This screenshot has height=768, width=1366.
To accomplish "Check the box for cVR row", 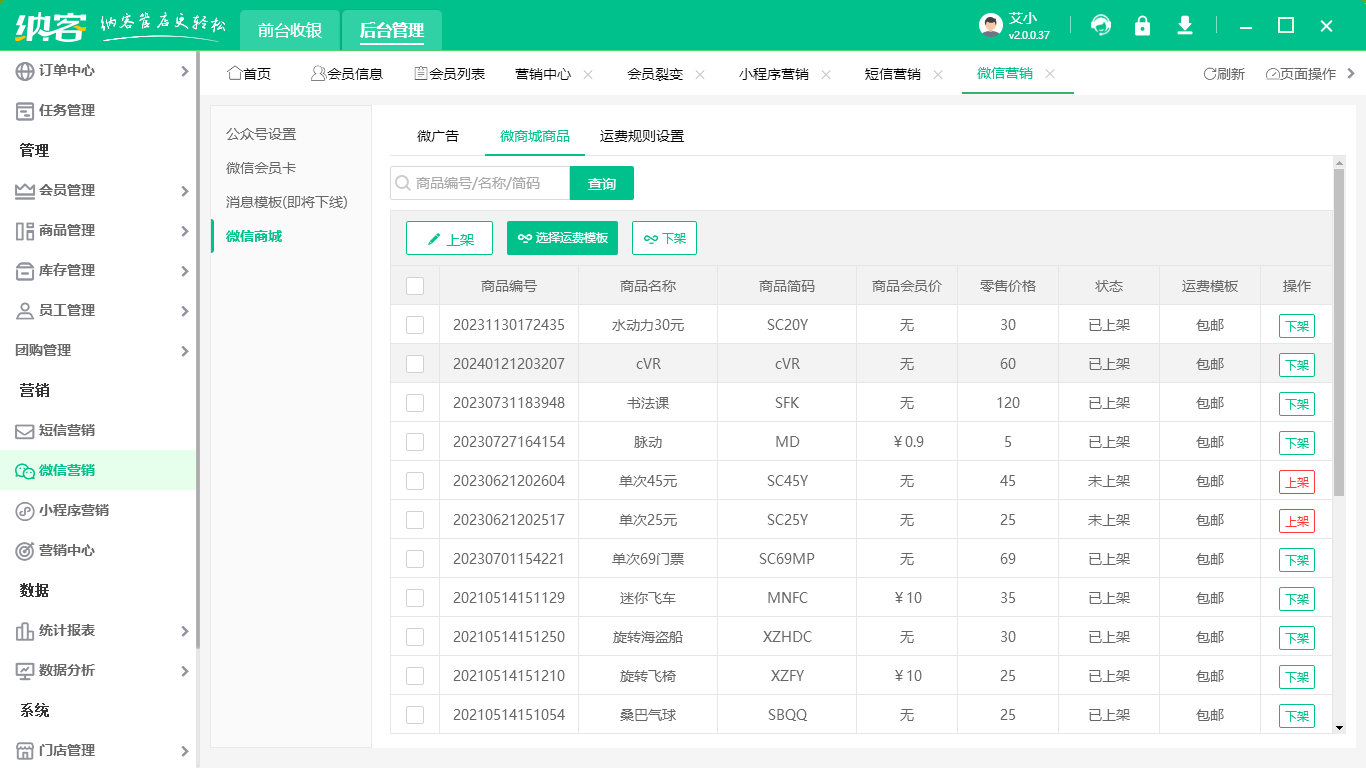I will [x=415, y=364].
